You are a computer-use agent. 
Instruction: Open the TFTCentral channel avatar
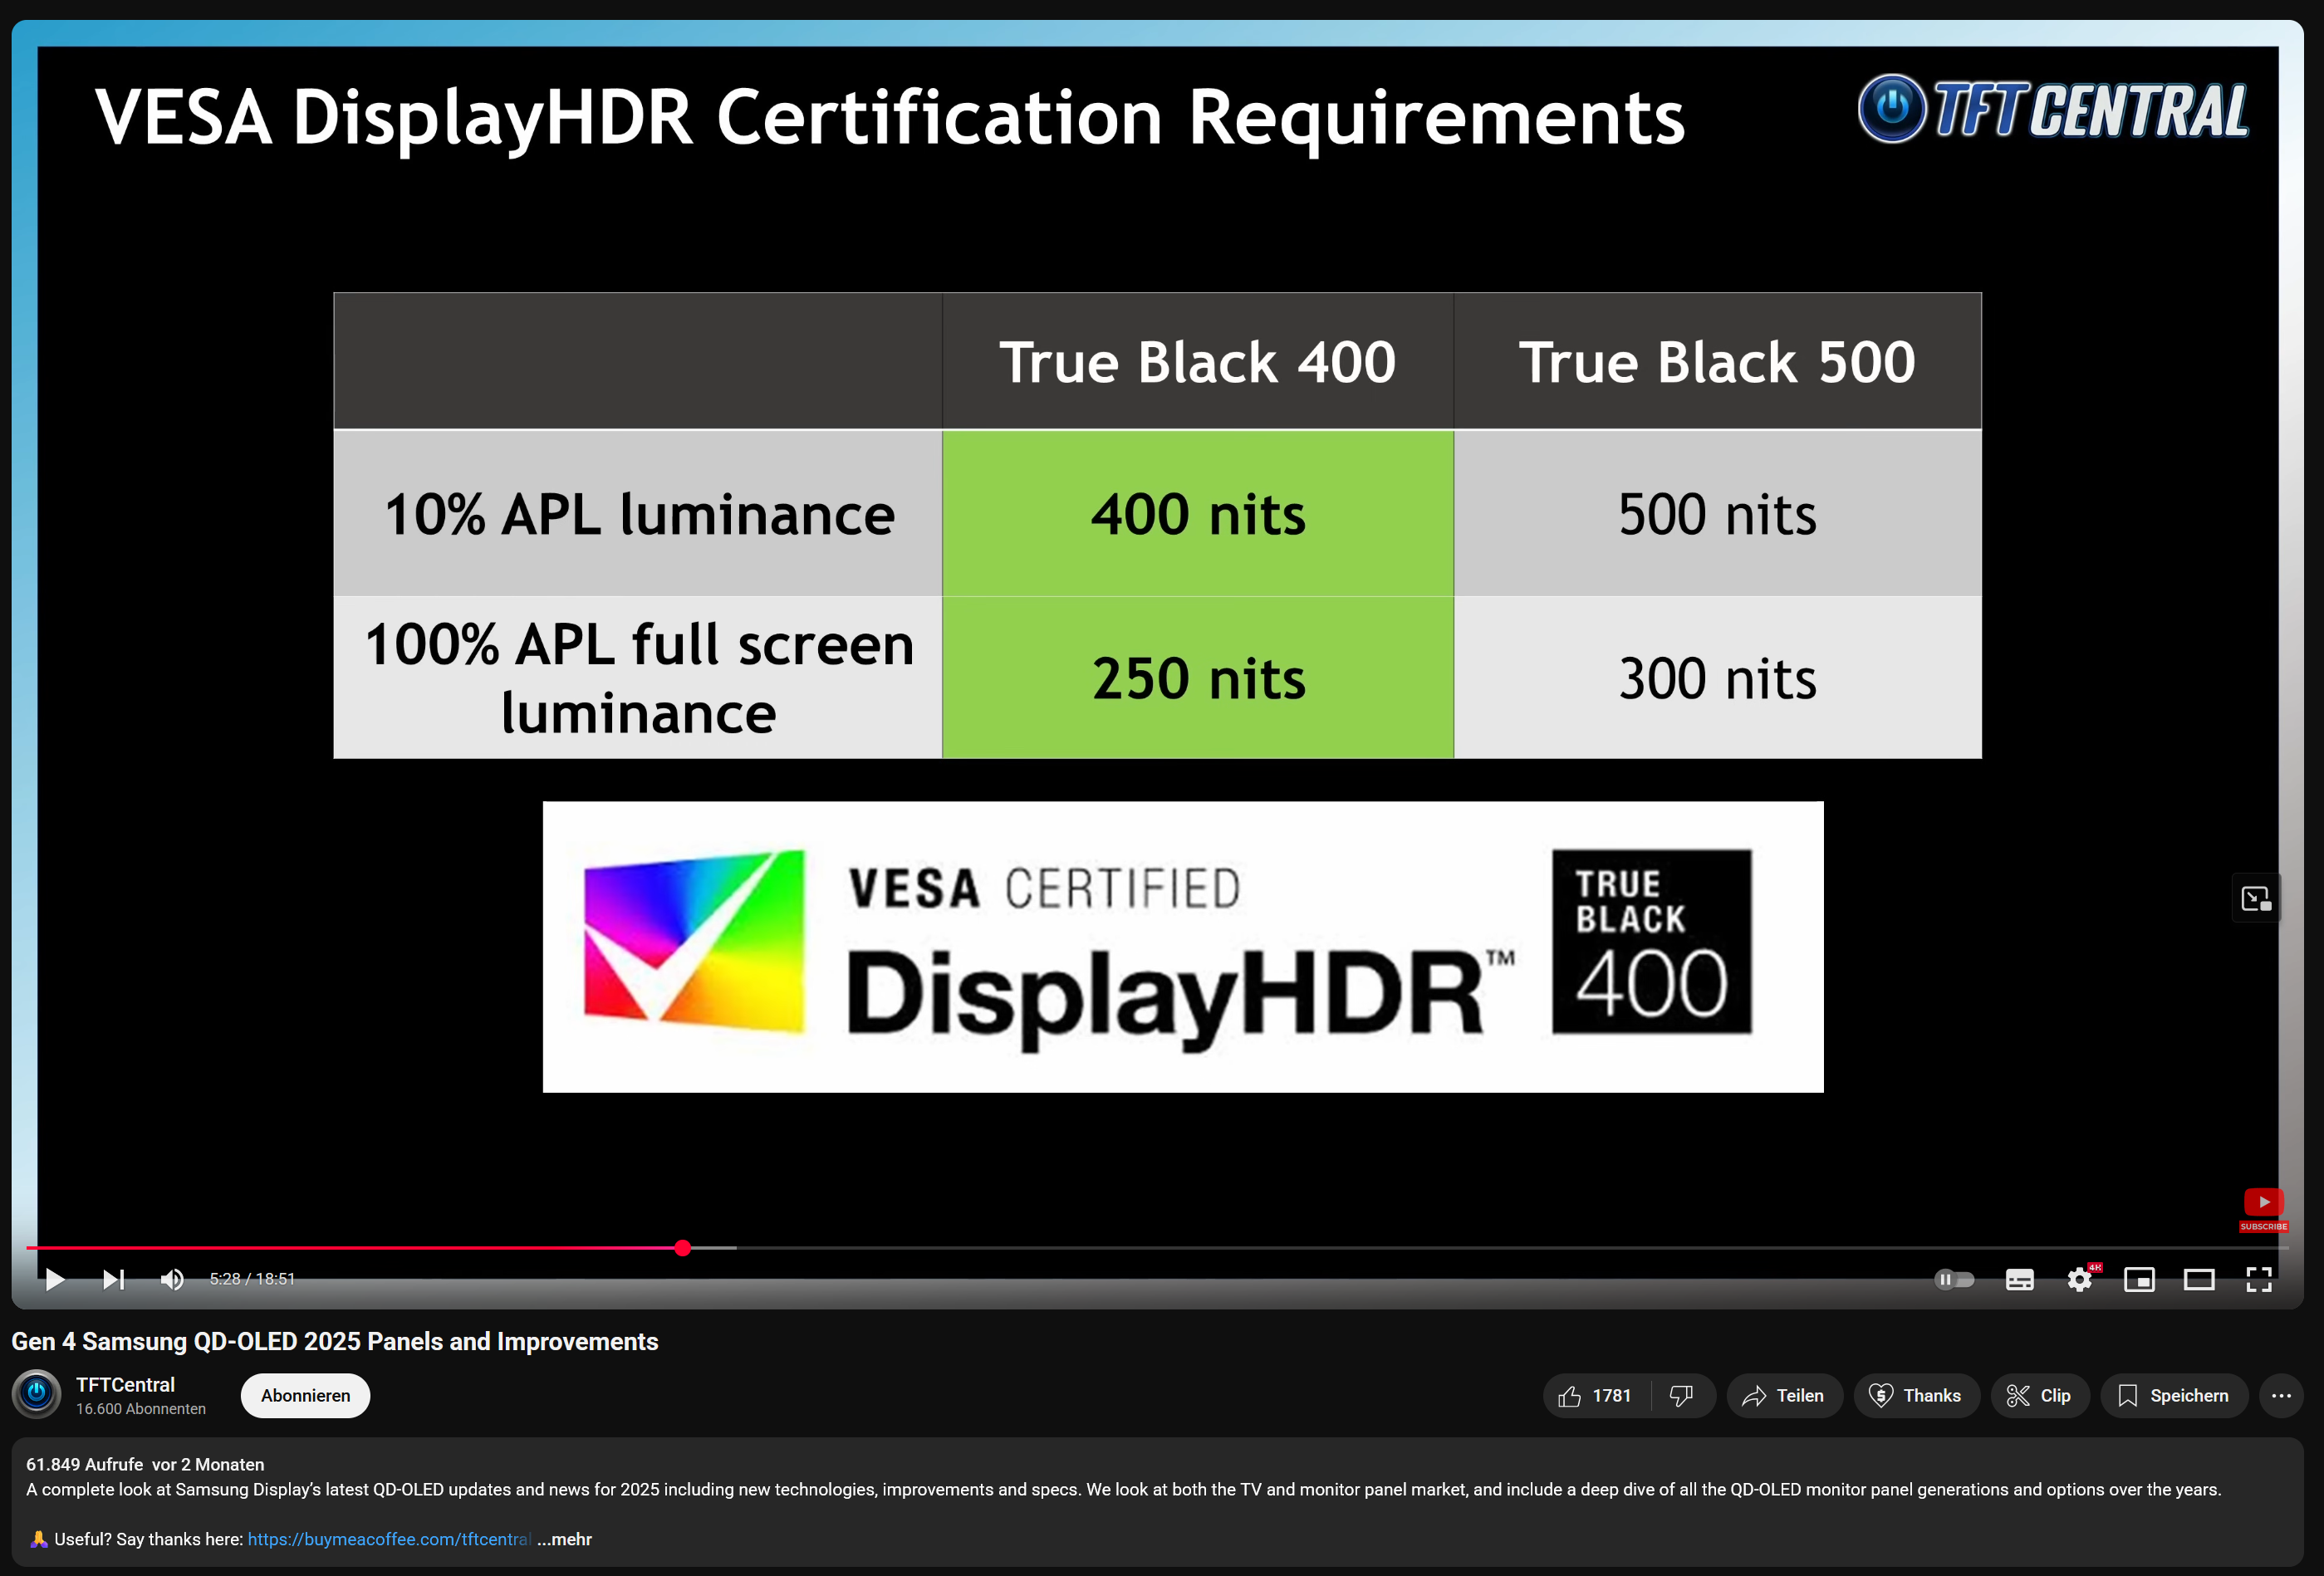pyautogui.click(x=36, y=1394)
